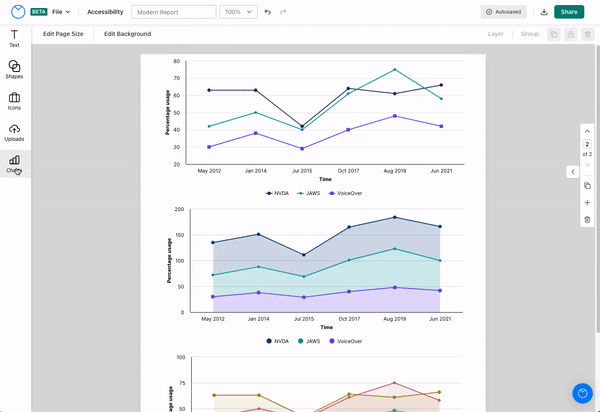Toggle NVDA series in area chart legend

click(277, 341)
